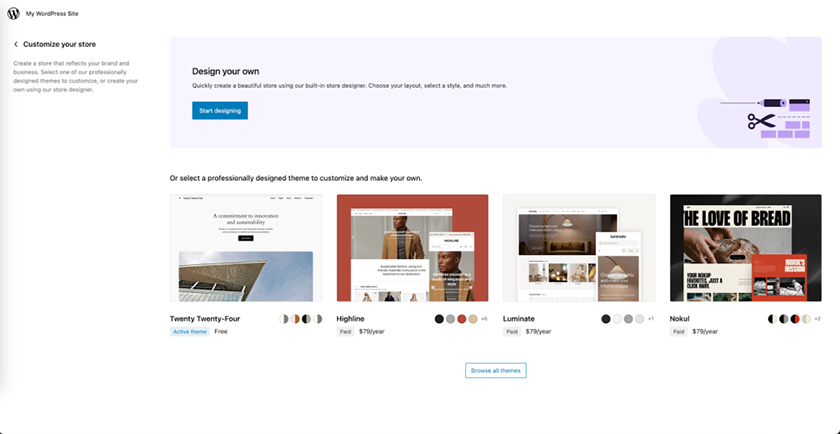Click the Start designing button
This screenshot has width=840, height=434.
(x=220, y=110)
